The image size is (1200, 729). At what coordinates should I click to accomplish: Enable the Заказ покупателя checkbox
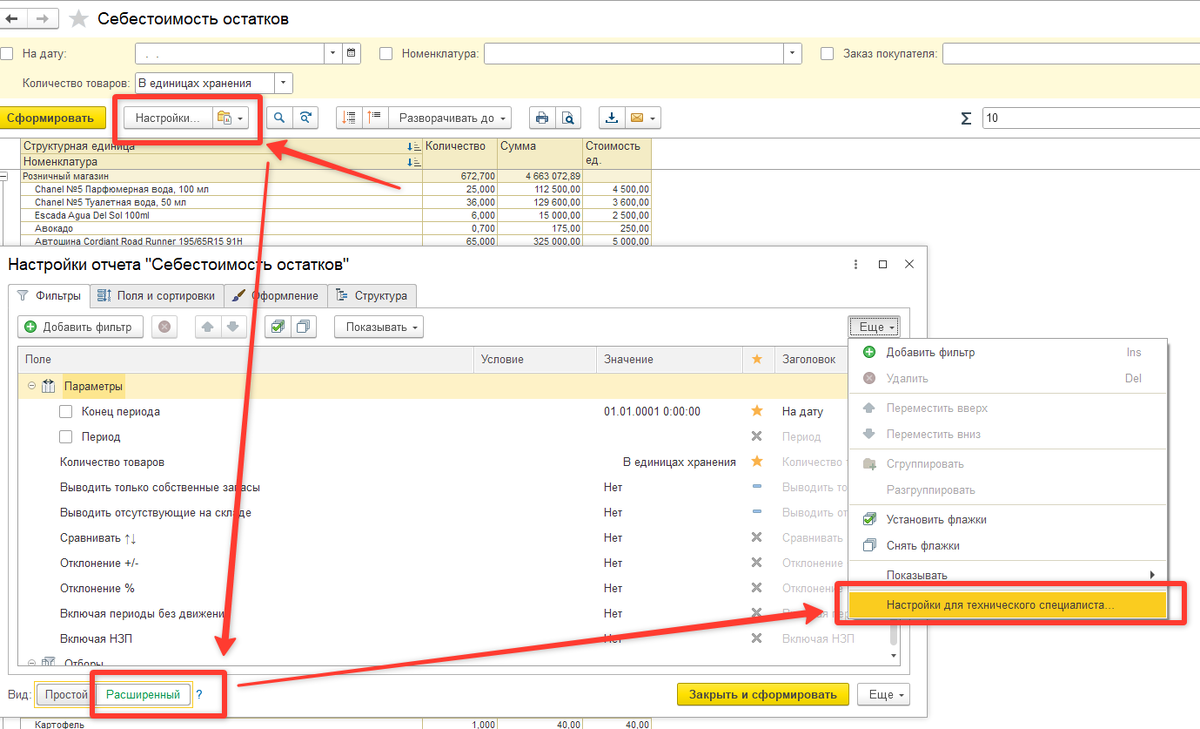pos(827,54)
